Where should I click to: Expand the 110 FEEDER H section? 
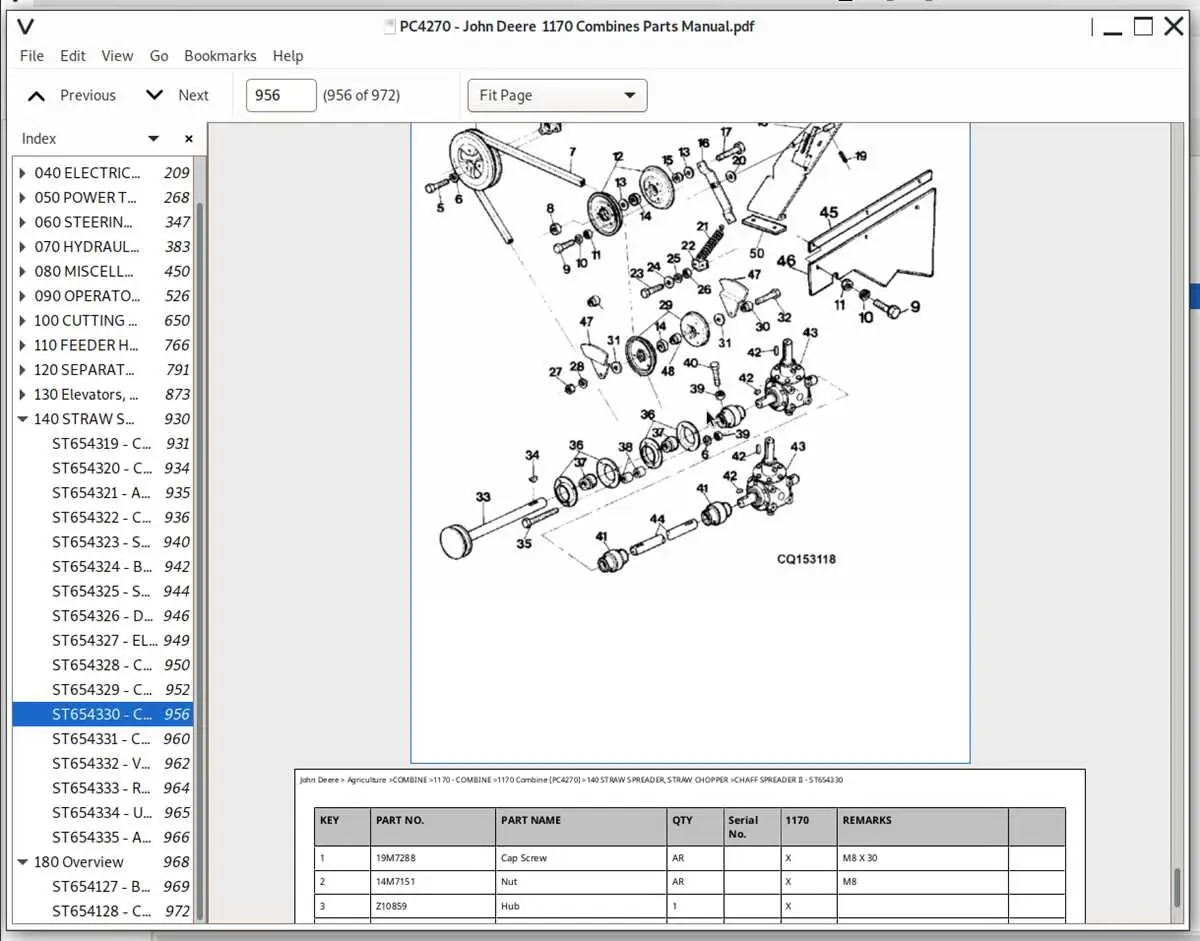click(x=23, y=345)
